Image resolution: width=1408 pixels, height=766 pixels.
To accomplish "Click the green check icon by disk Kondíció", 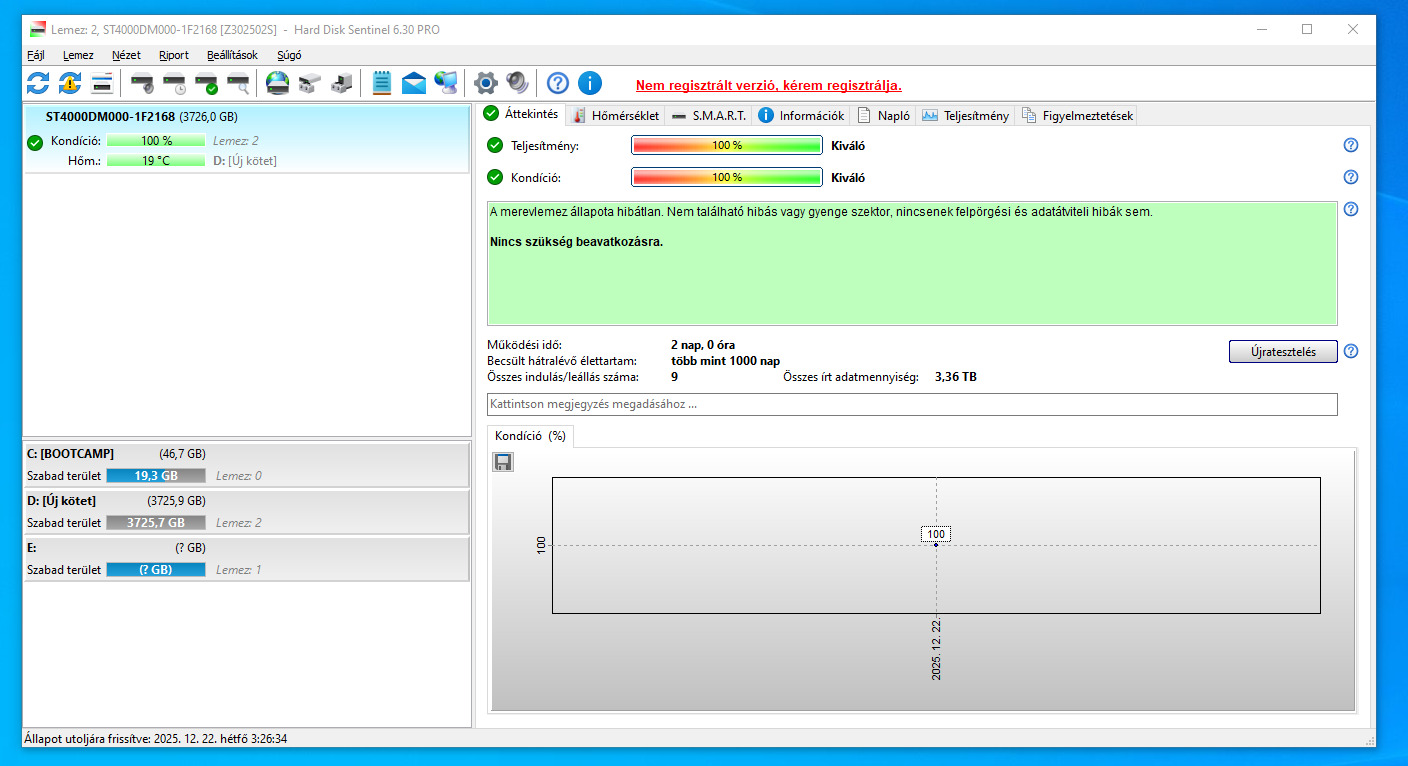I will tap(35, 142).
